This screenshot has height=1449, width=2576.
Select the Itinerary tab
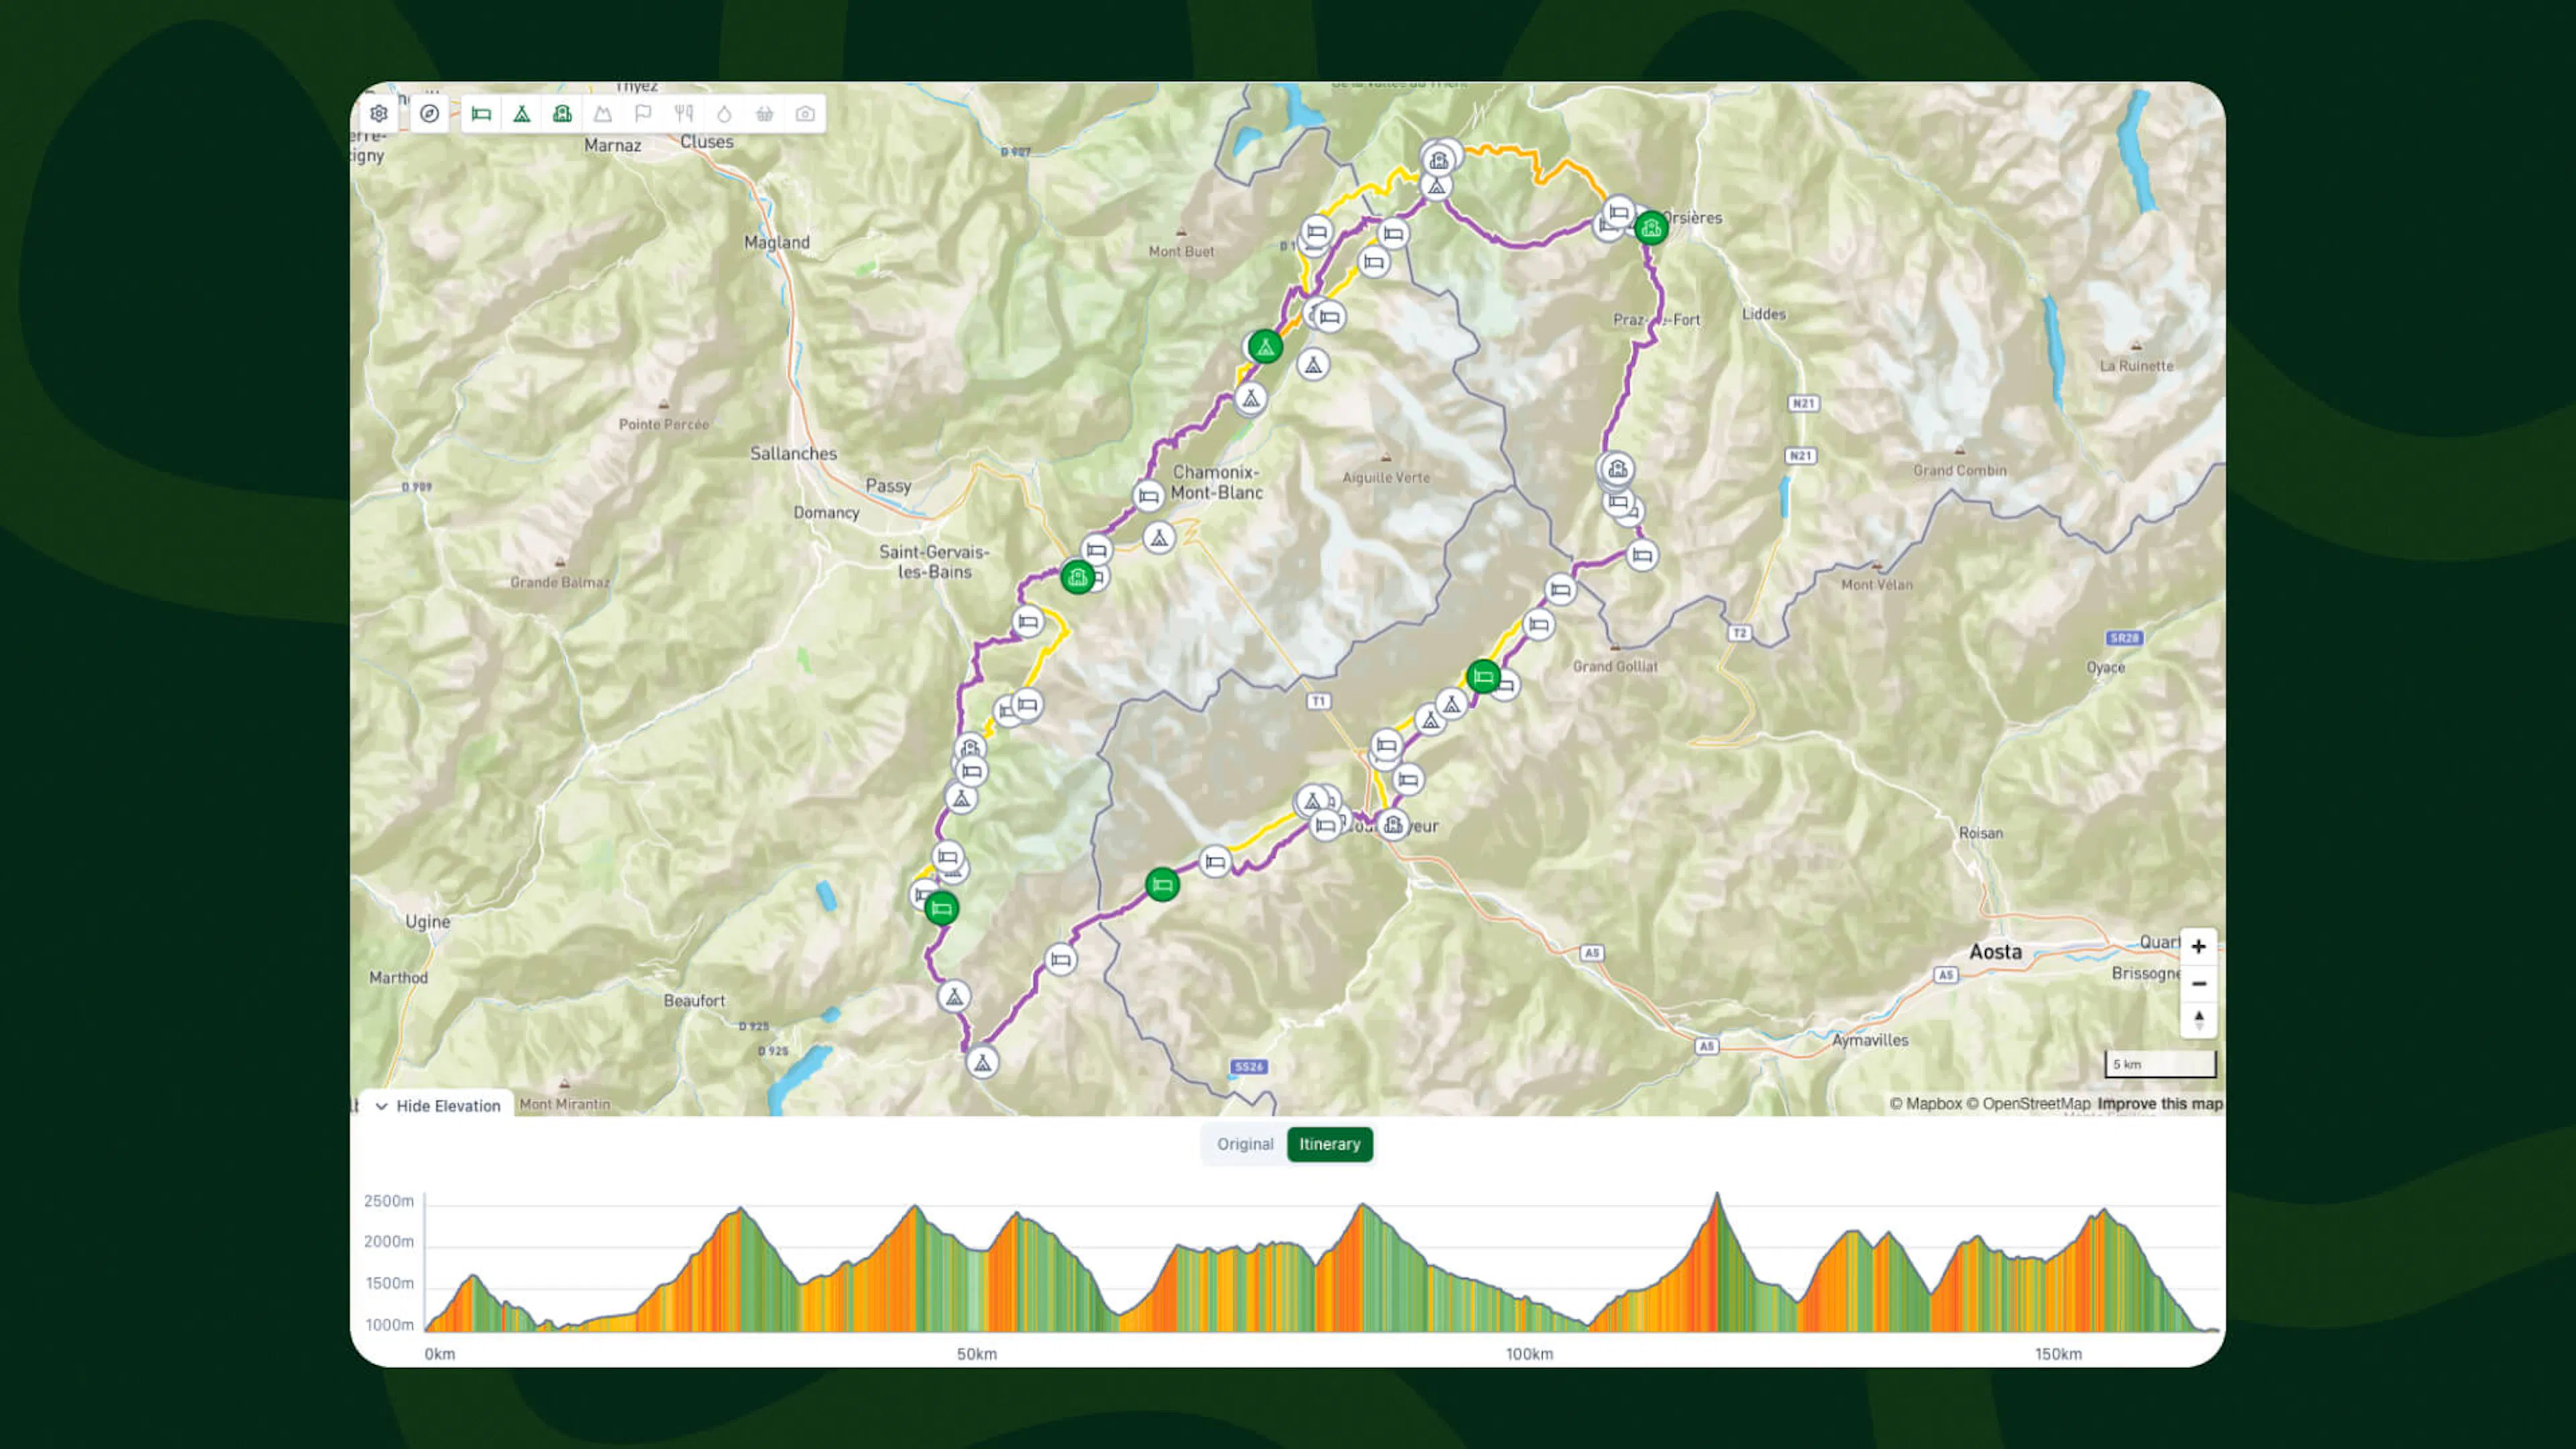pyautogui.click(x=1329, y=1144)
